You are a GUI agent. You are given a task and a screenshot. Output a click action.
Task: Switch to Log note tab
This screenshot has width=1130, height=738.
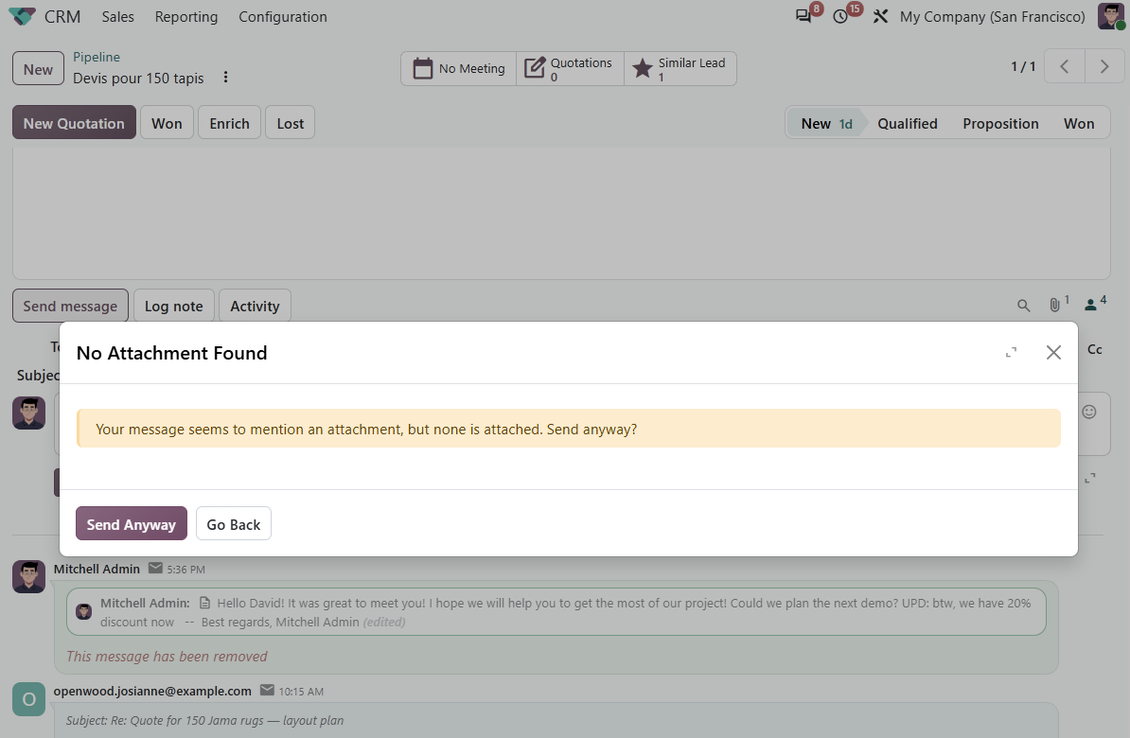174,306
